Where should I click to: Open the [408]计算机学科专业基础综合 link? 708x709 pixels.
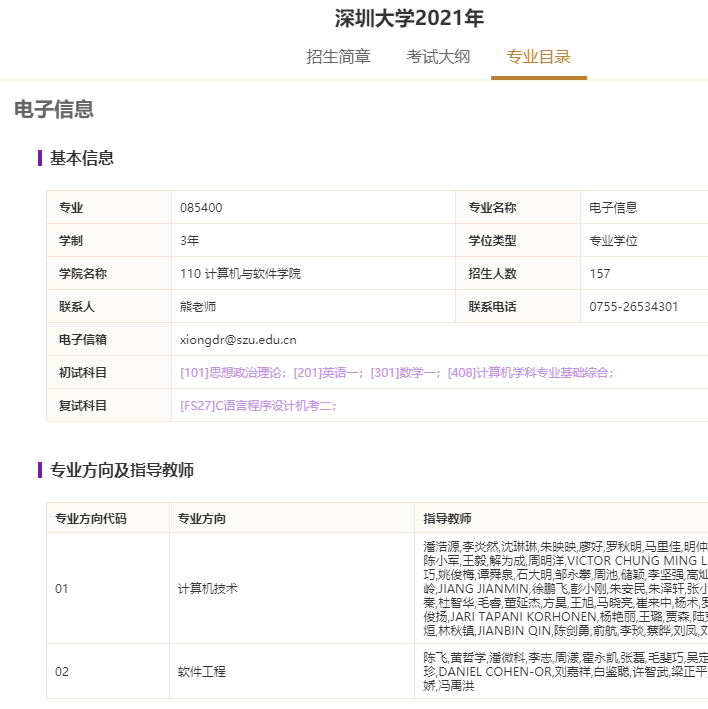[x=530, y=373]
